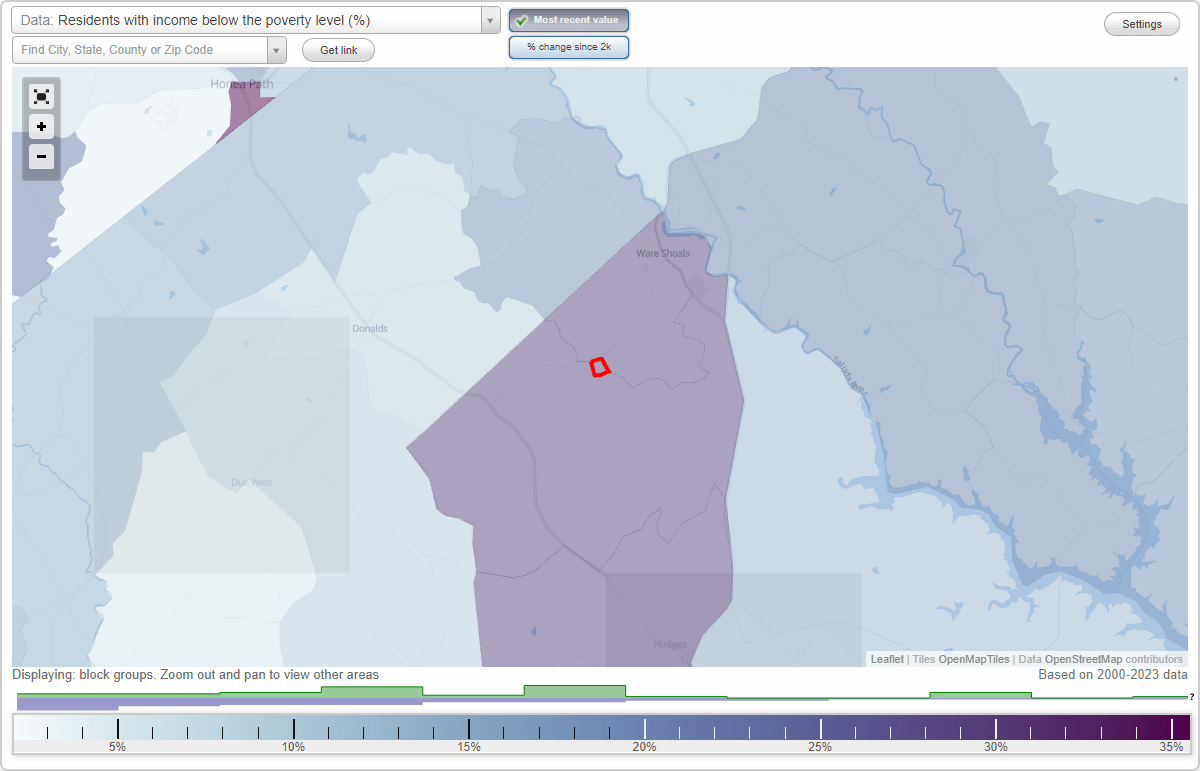Viewport: 1200px width, 771px height.
Task: Zoom in using the plus icon
Action: (x=41, y=127)
